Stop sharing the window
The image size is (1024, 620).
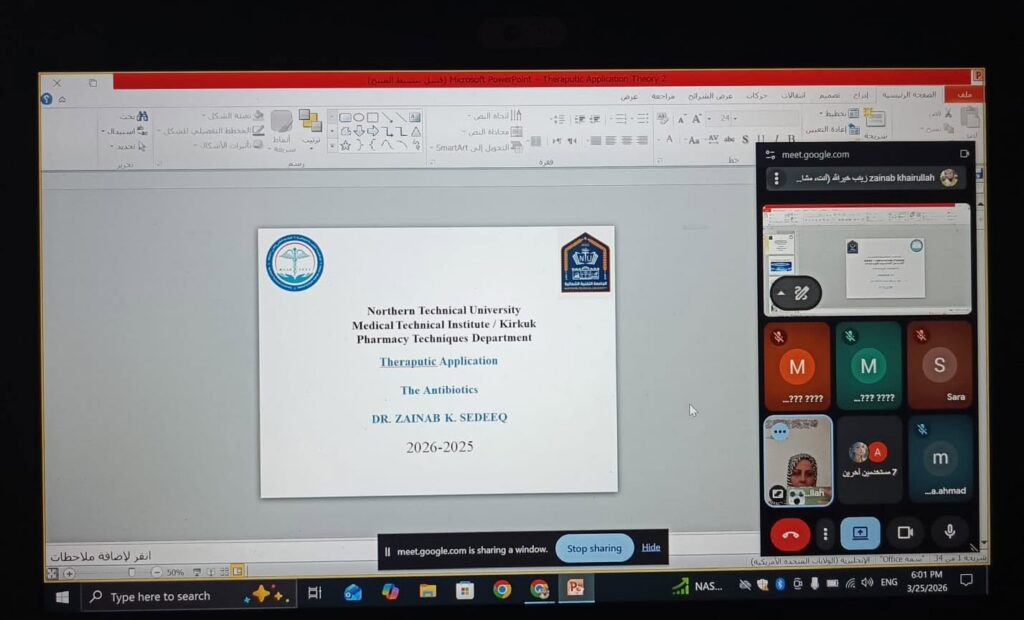tap(594, 548)
